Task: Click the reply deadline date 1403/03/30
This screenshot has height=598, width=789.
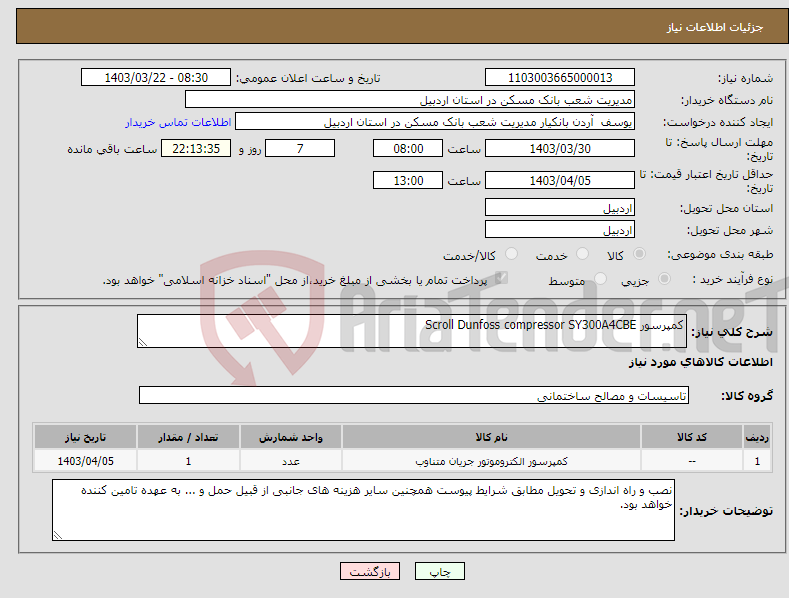Action: 560,148
